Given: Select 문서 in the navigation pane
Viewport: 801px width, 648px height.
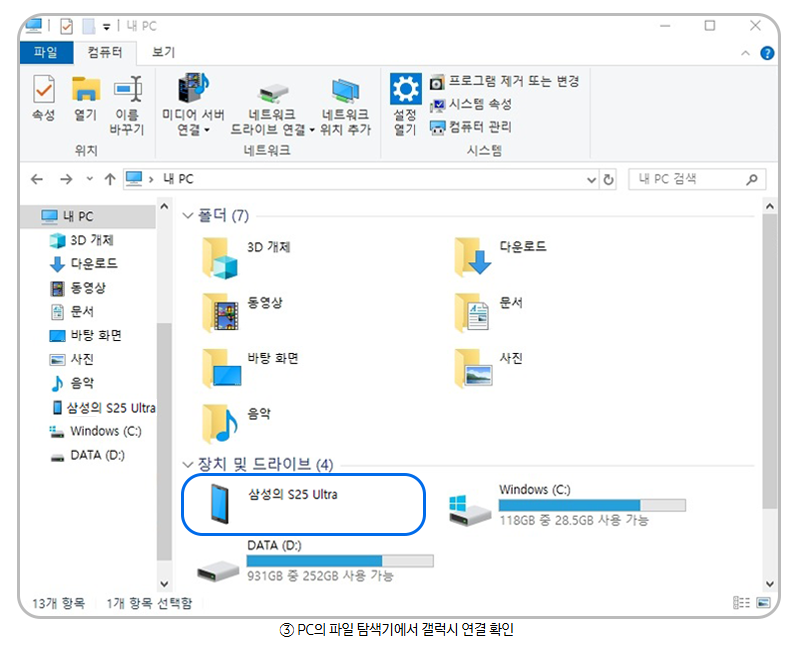Looking at the screenshot, I should (72, 311).
